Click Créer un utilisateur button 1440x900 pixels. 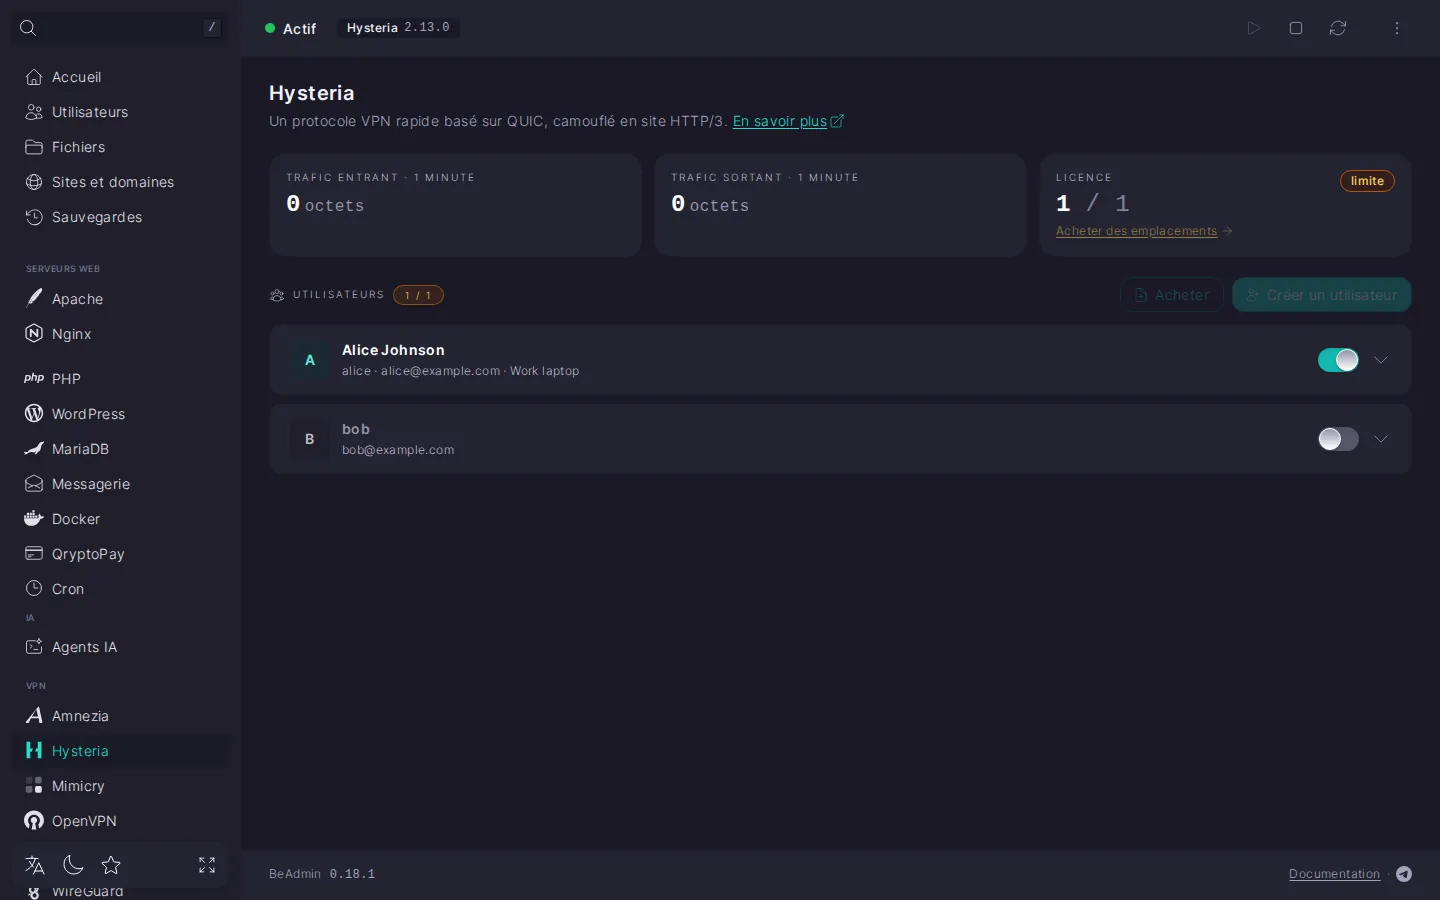(x=1322, y=295)
